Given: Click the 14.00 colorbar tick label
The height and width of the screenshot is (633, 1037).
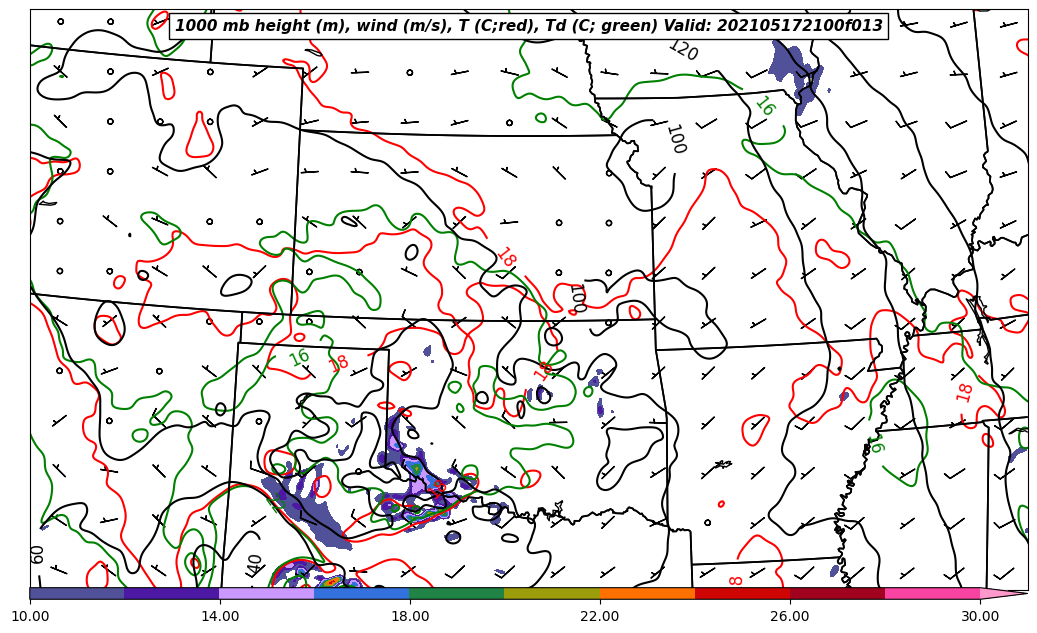Looking at the screenshot, I should pos(220,616).
